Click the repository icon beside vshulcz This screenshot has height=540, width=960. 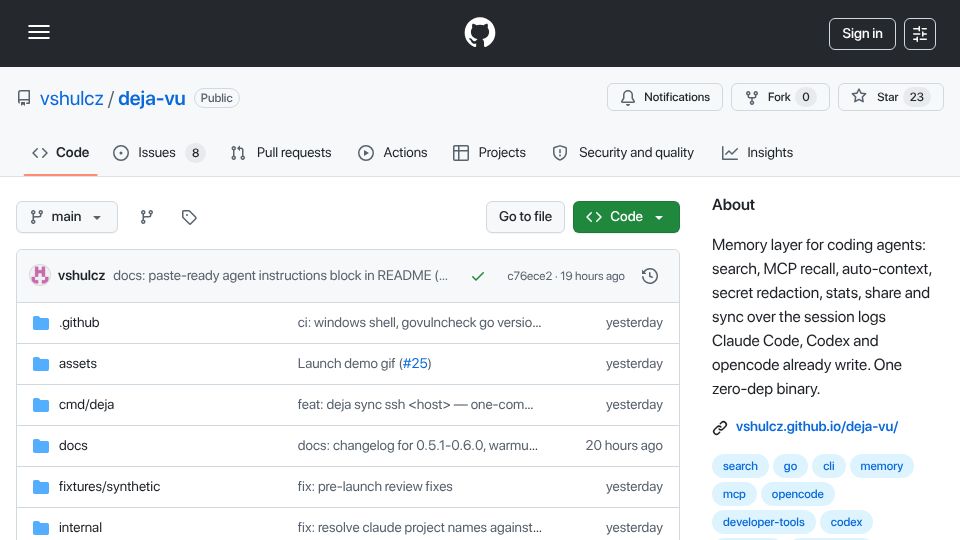point(24,98)
